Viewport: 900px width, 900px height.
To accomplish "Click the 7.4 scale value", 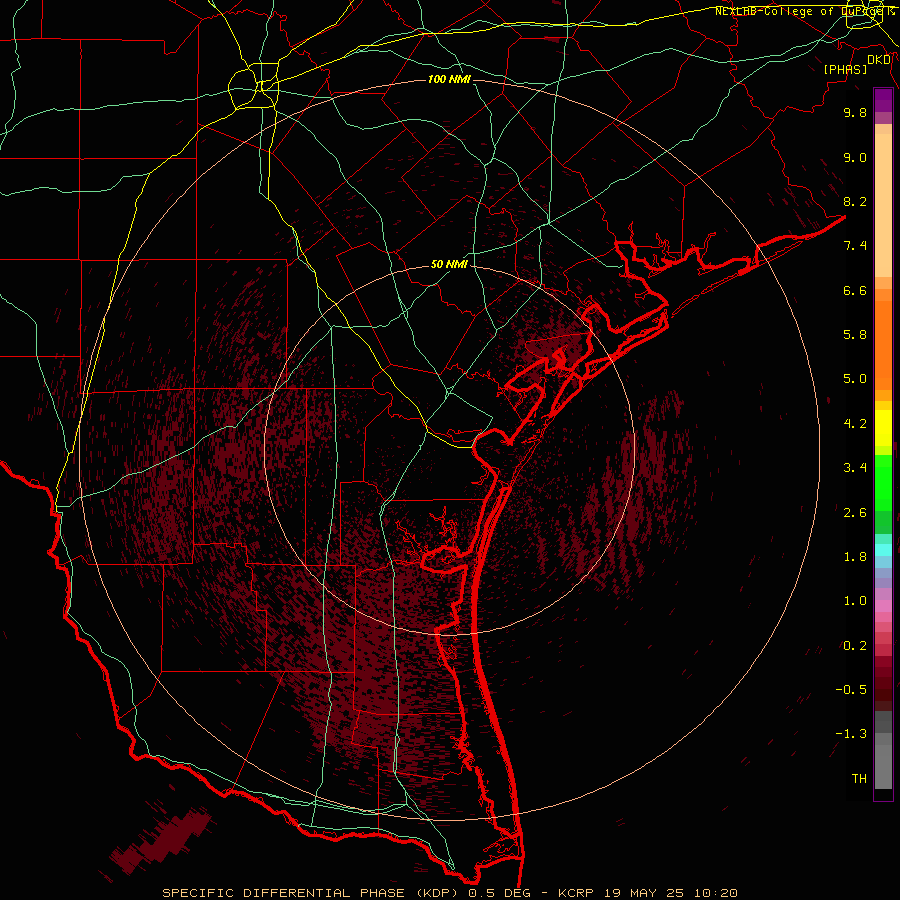I will 855,246.
